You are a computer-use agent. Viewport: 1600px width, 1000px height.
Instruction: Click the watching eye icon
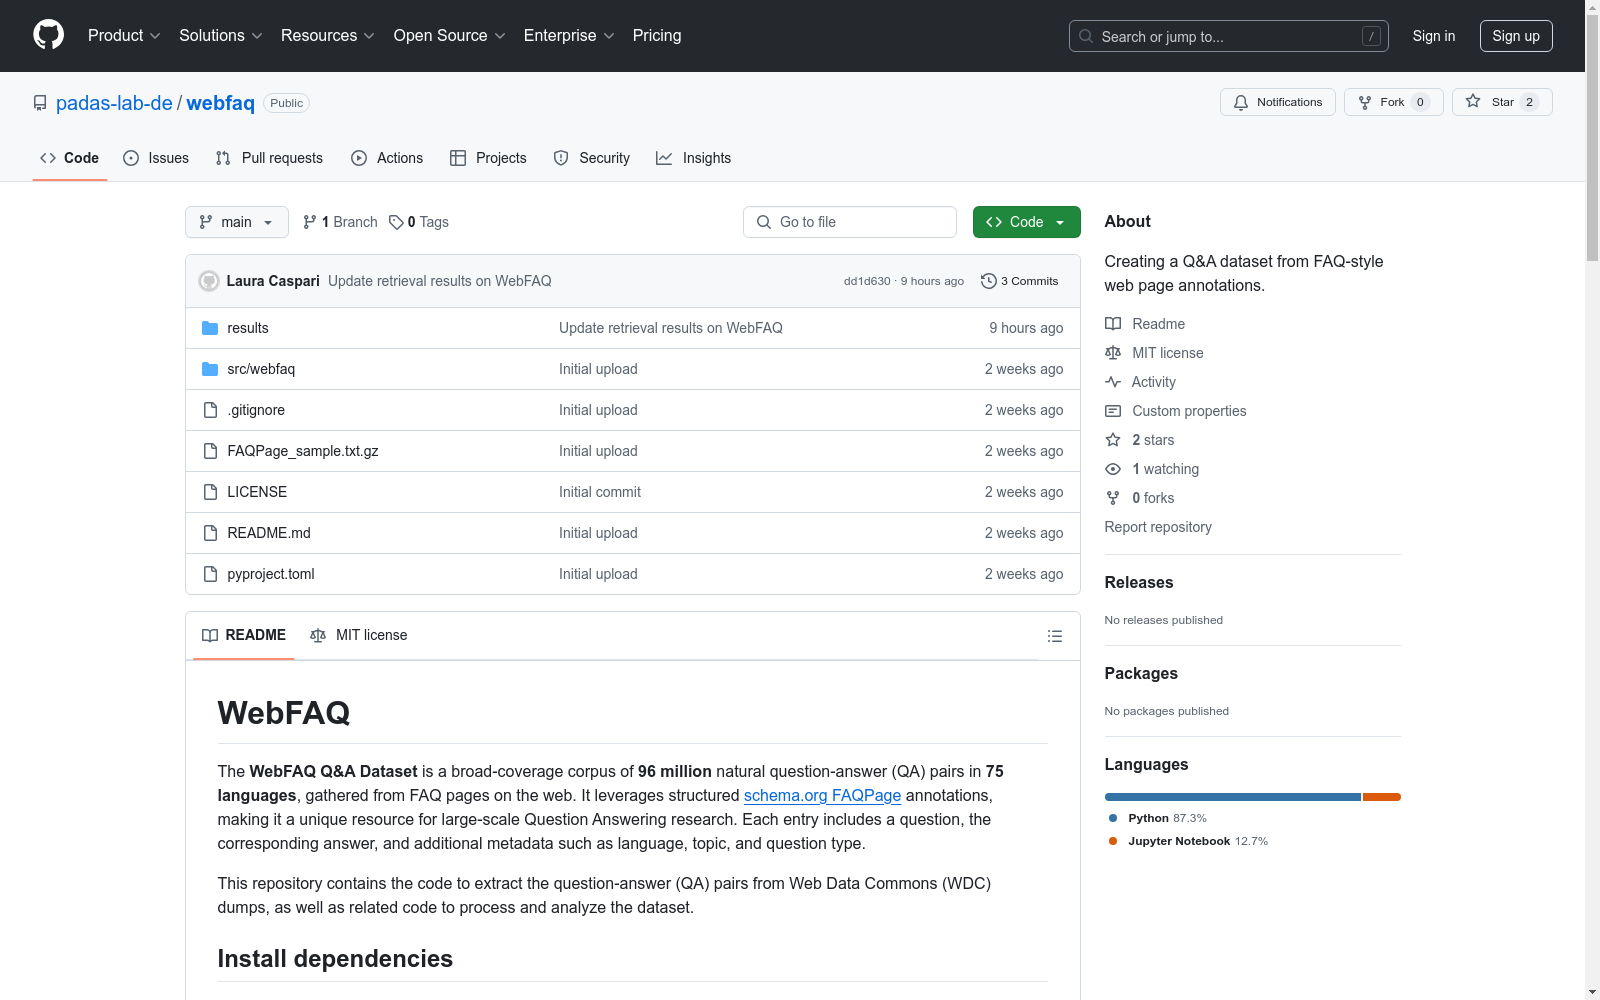point(1113,469)
